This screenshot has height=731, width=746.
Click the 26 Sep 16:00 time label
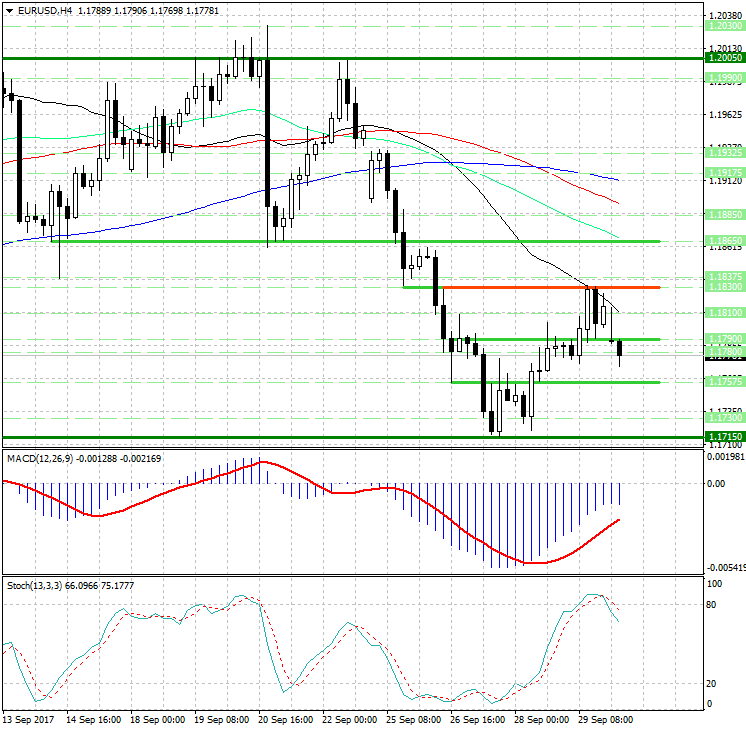478,720
